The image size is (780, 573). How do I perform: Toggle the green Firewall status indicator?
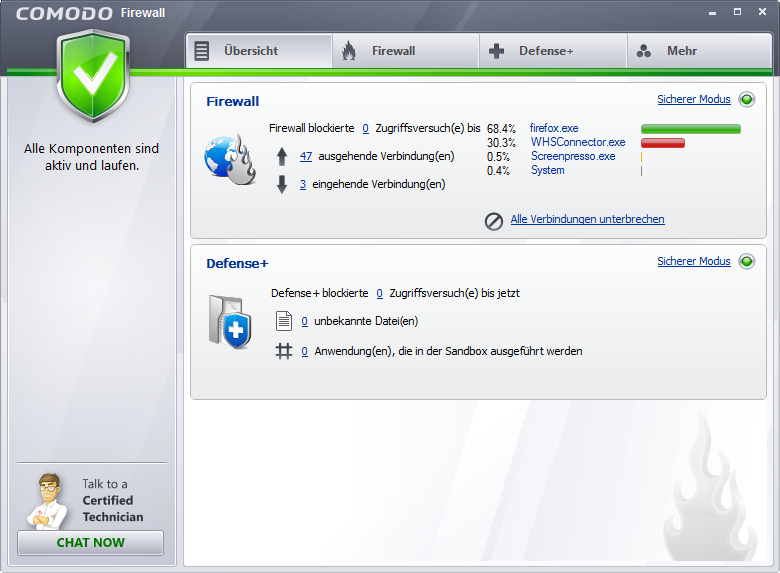(x=747, y=100)
